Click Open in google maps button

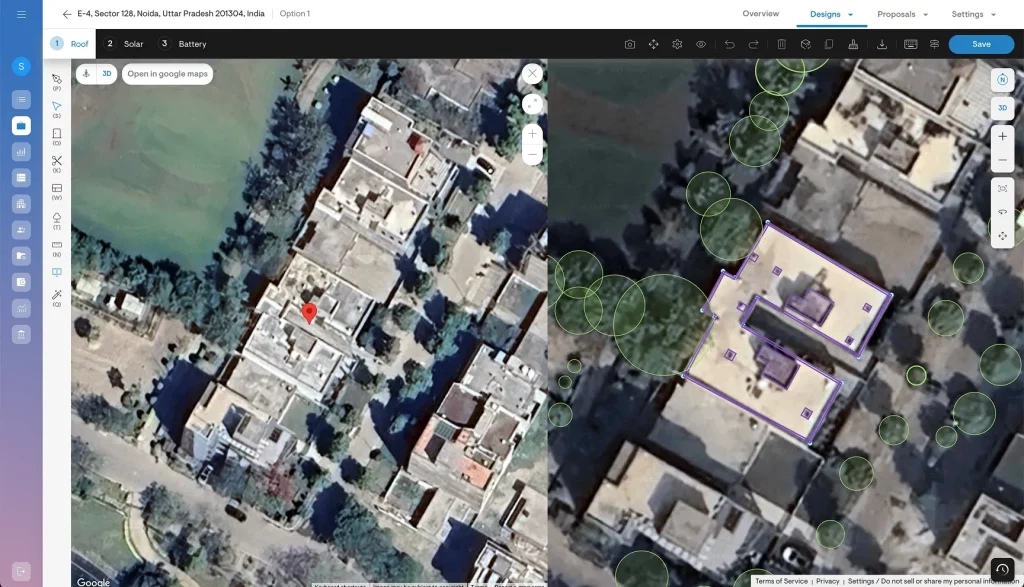click(x=167, y=74)
